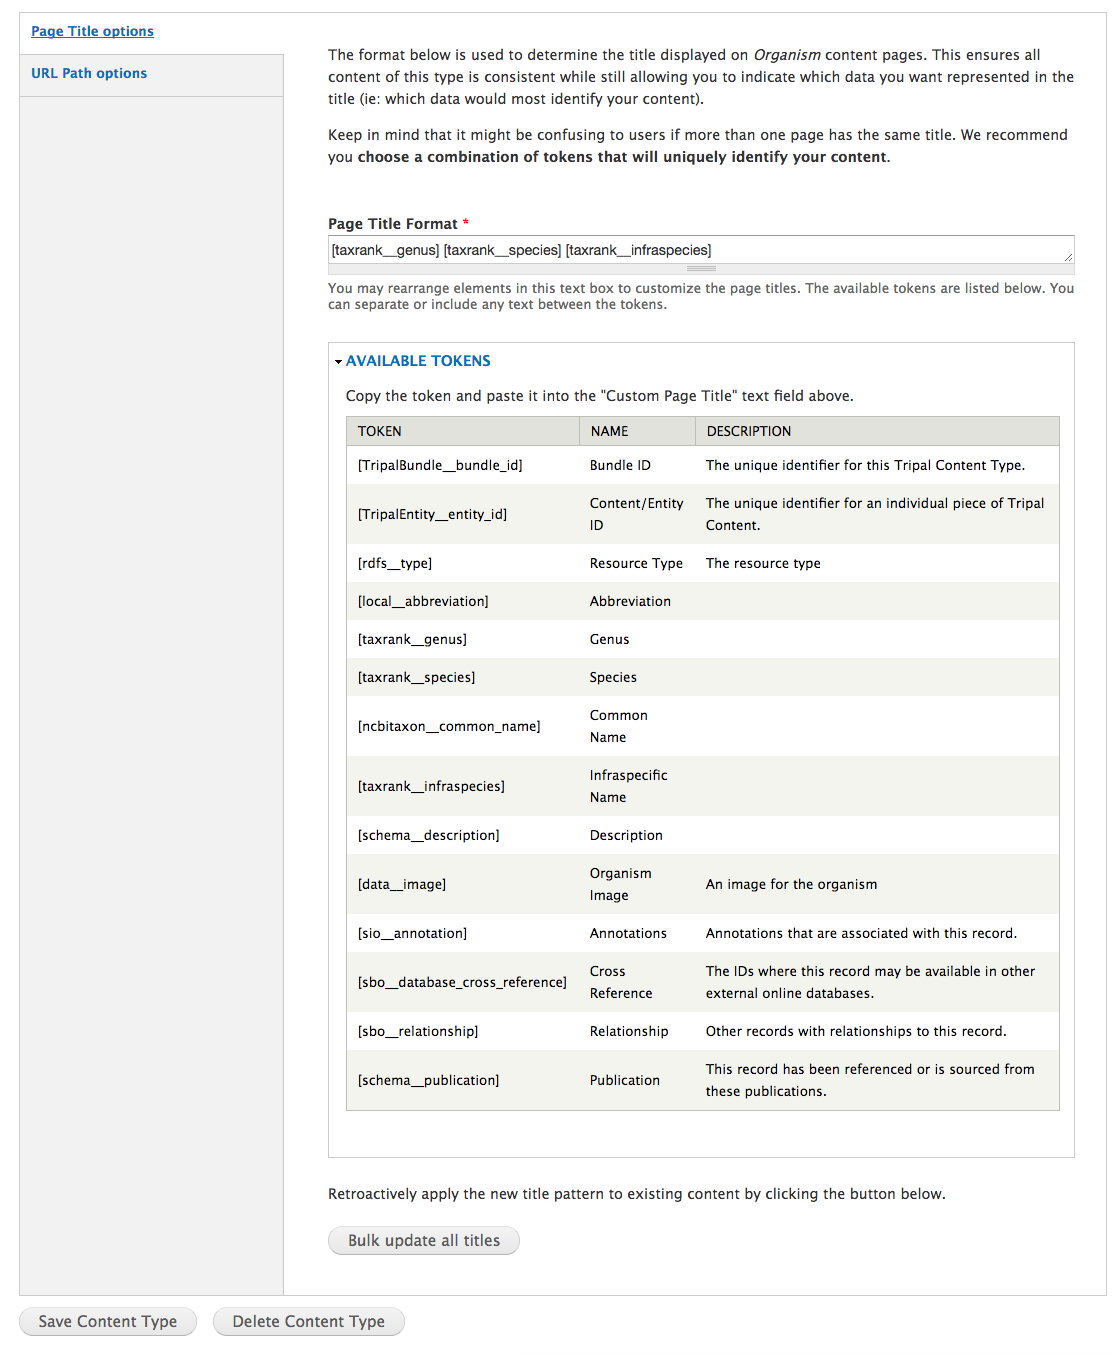Click the [TripalEntity__entity_id] token cell
Screen dimensions: 1117x1354
432,514
